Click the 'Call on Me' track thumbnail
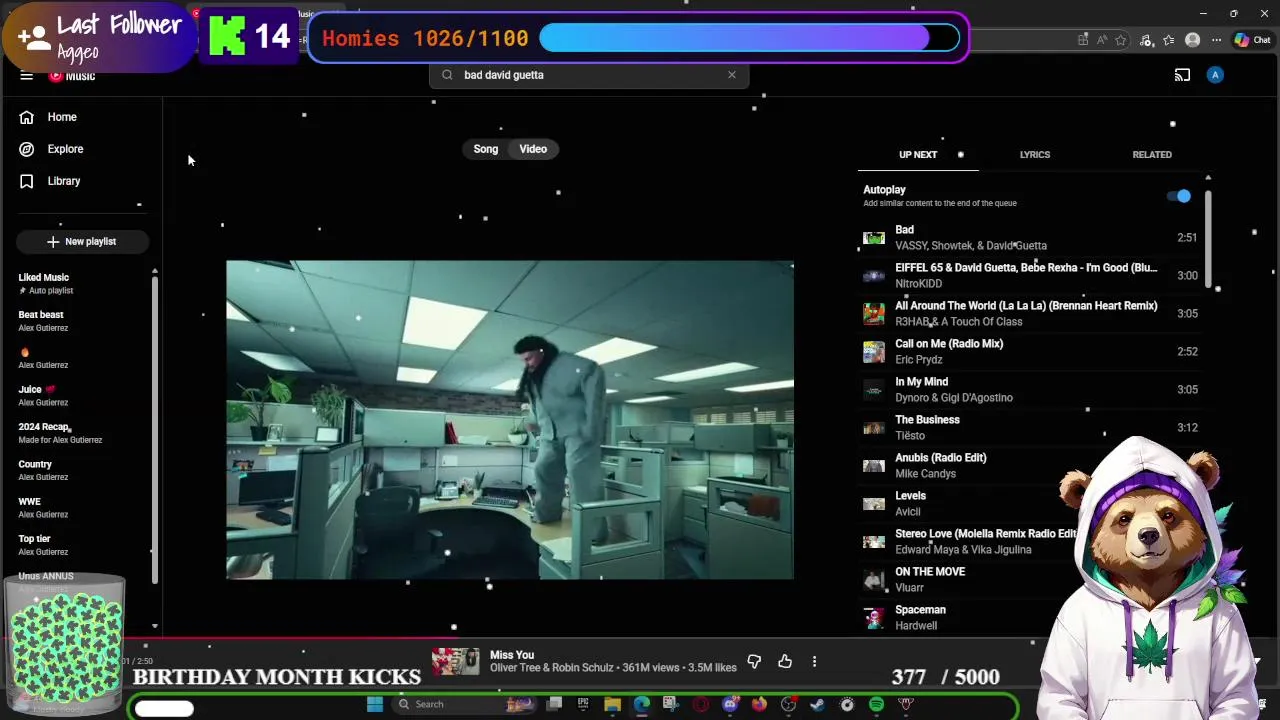Viewport: 1280px width, 720px height. tap(874, 352)
